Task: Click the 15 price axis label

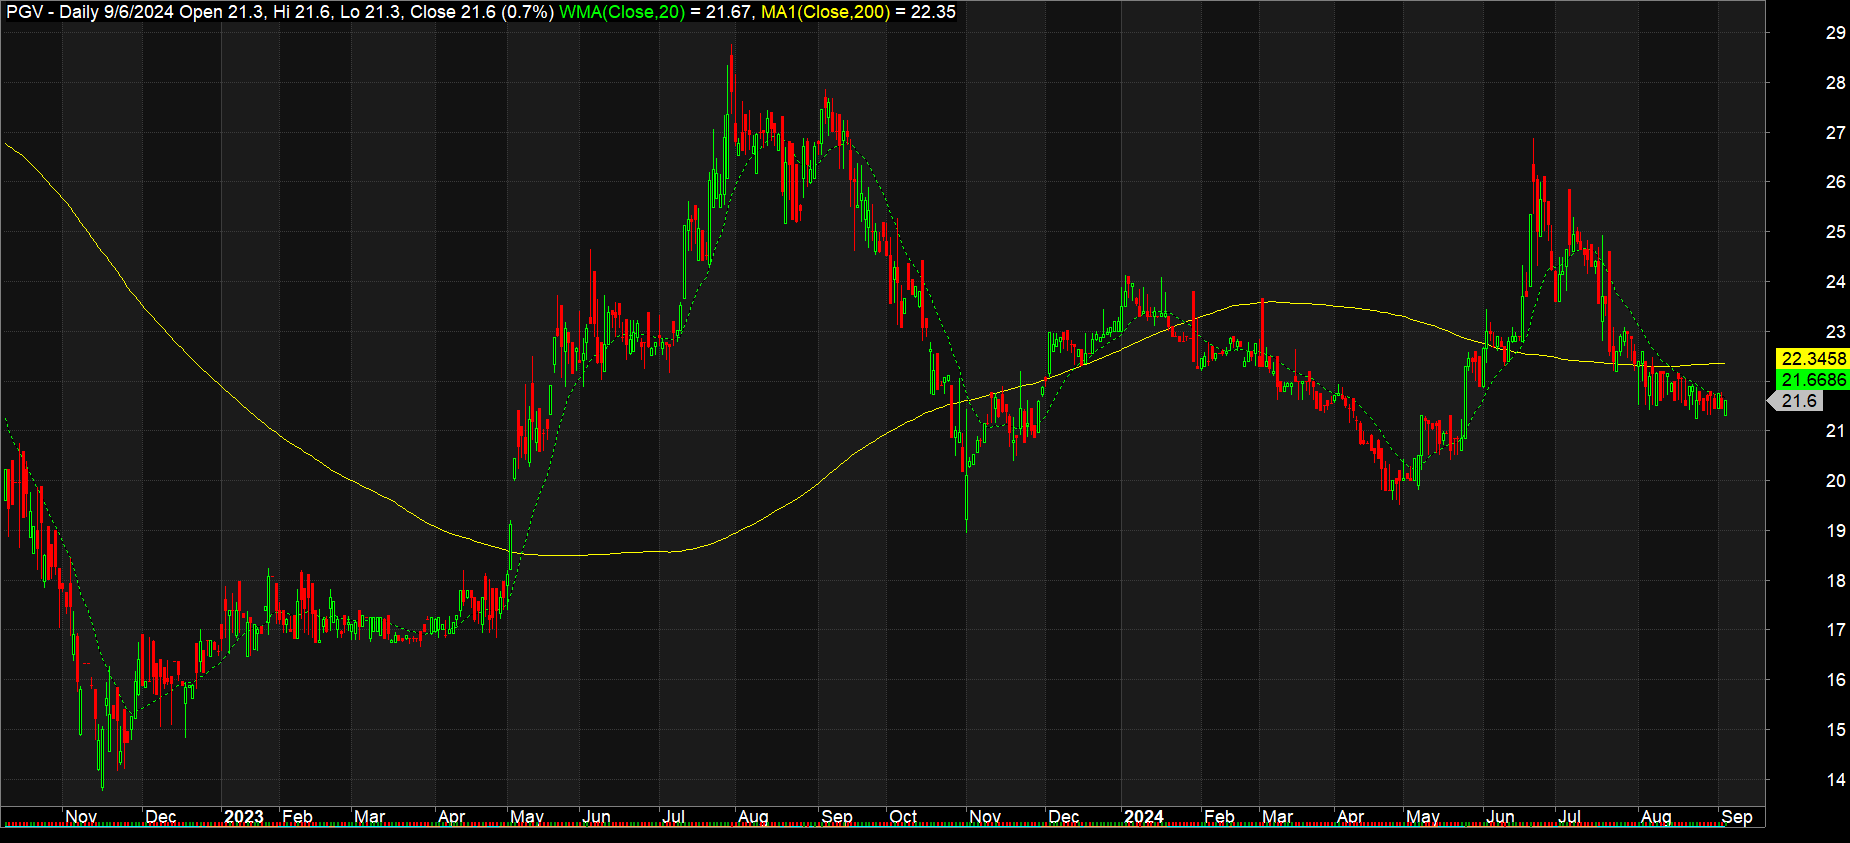Action: point(1836,729)
